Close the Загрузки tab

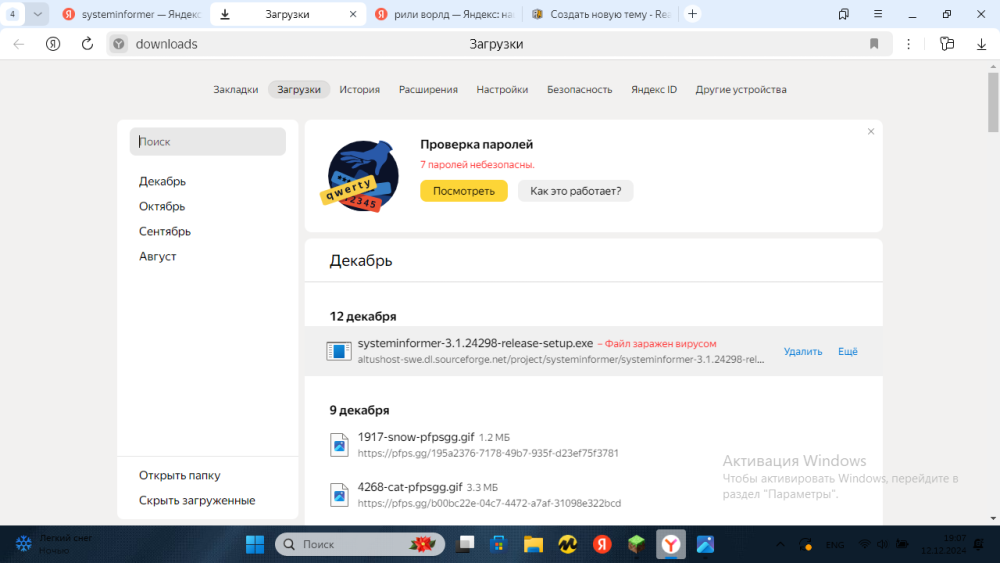coord(353,14)
